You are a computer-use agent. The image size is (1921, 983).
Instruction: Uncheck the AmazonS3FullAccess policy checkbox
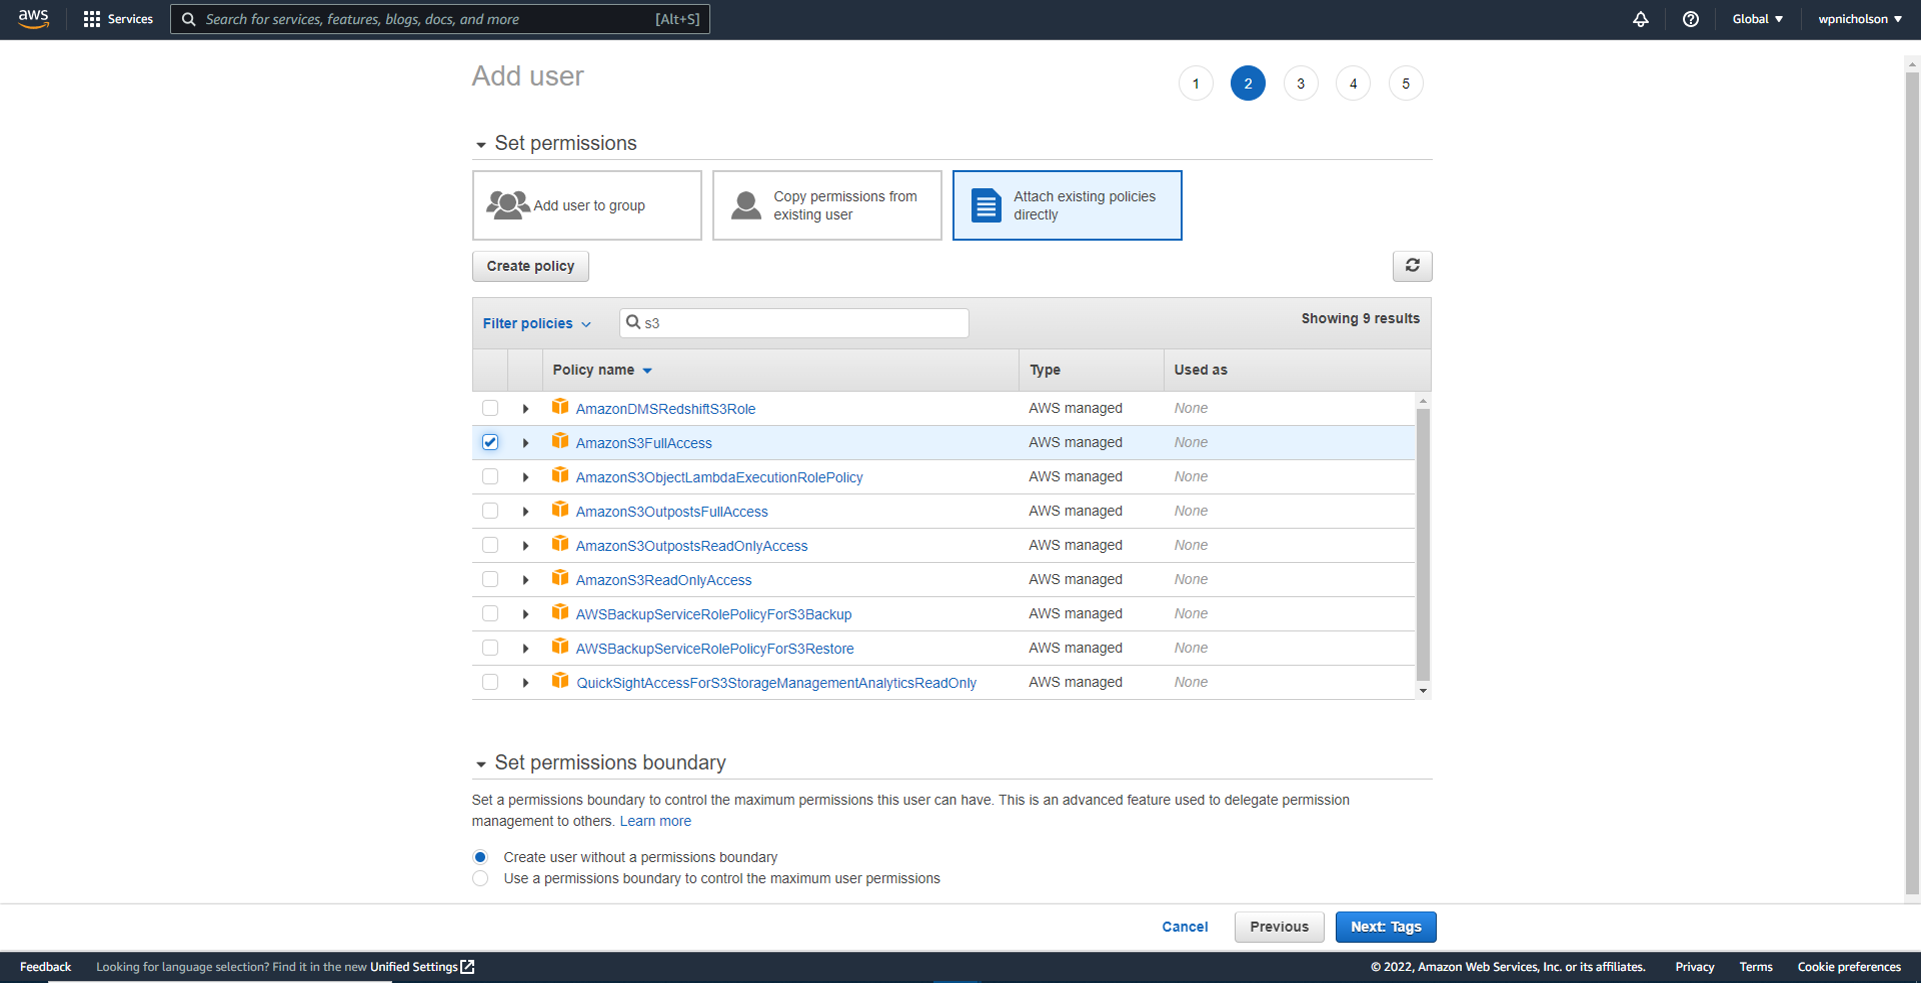pyautogui.click(x=489, y=441)
